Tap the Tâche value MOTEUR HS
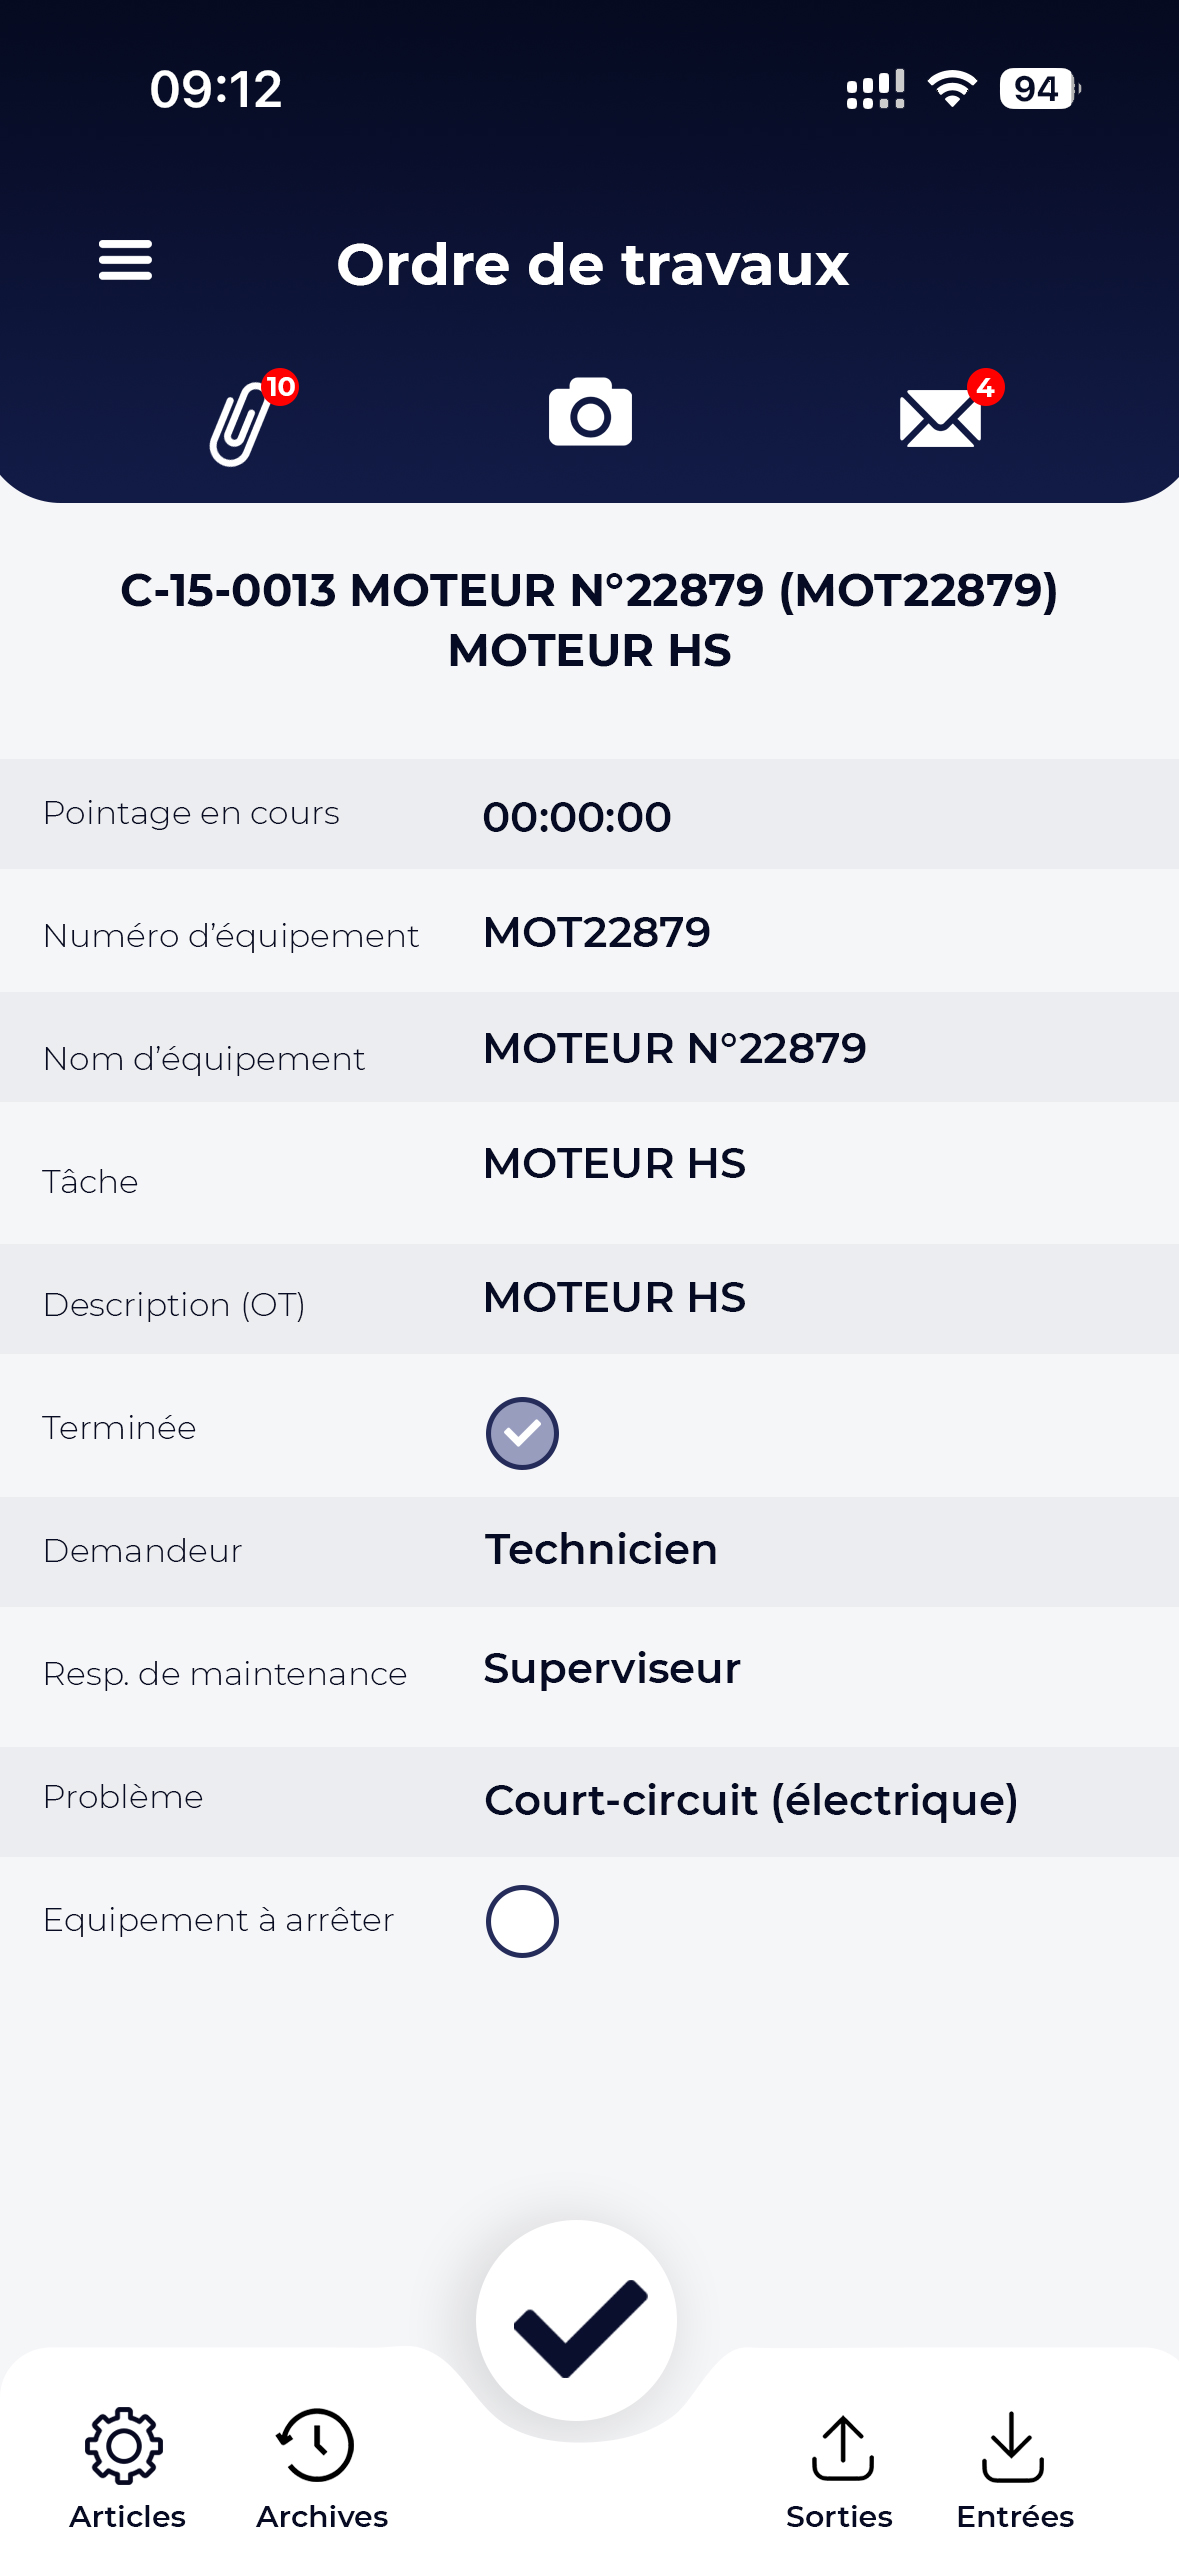 [x=614, y=1163]
